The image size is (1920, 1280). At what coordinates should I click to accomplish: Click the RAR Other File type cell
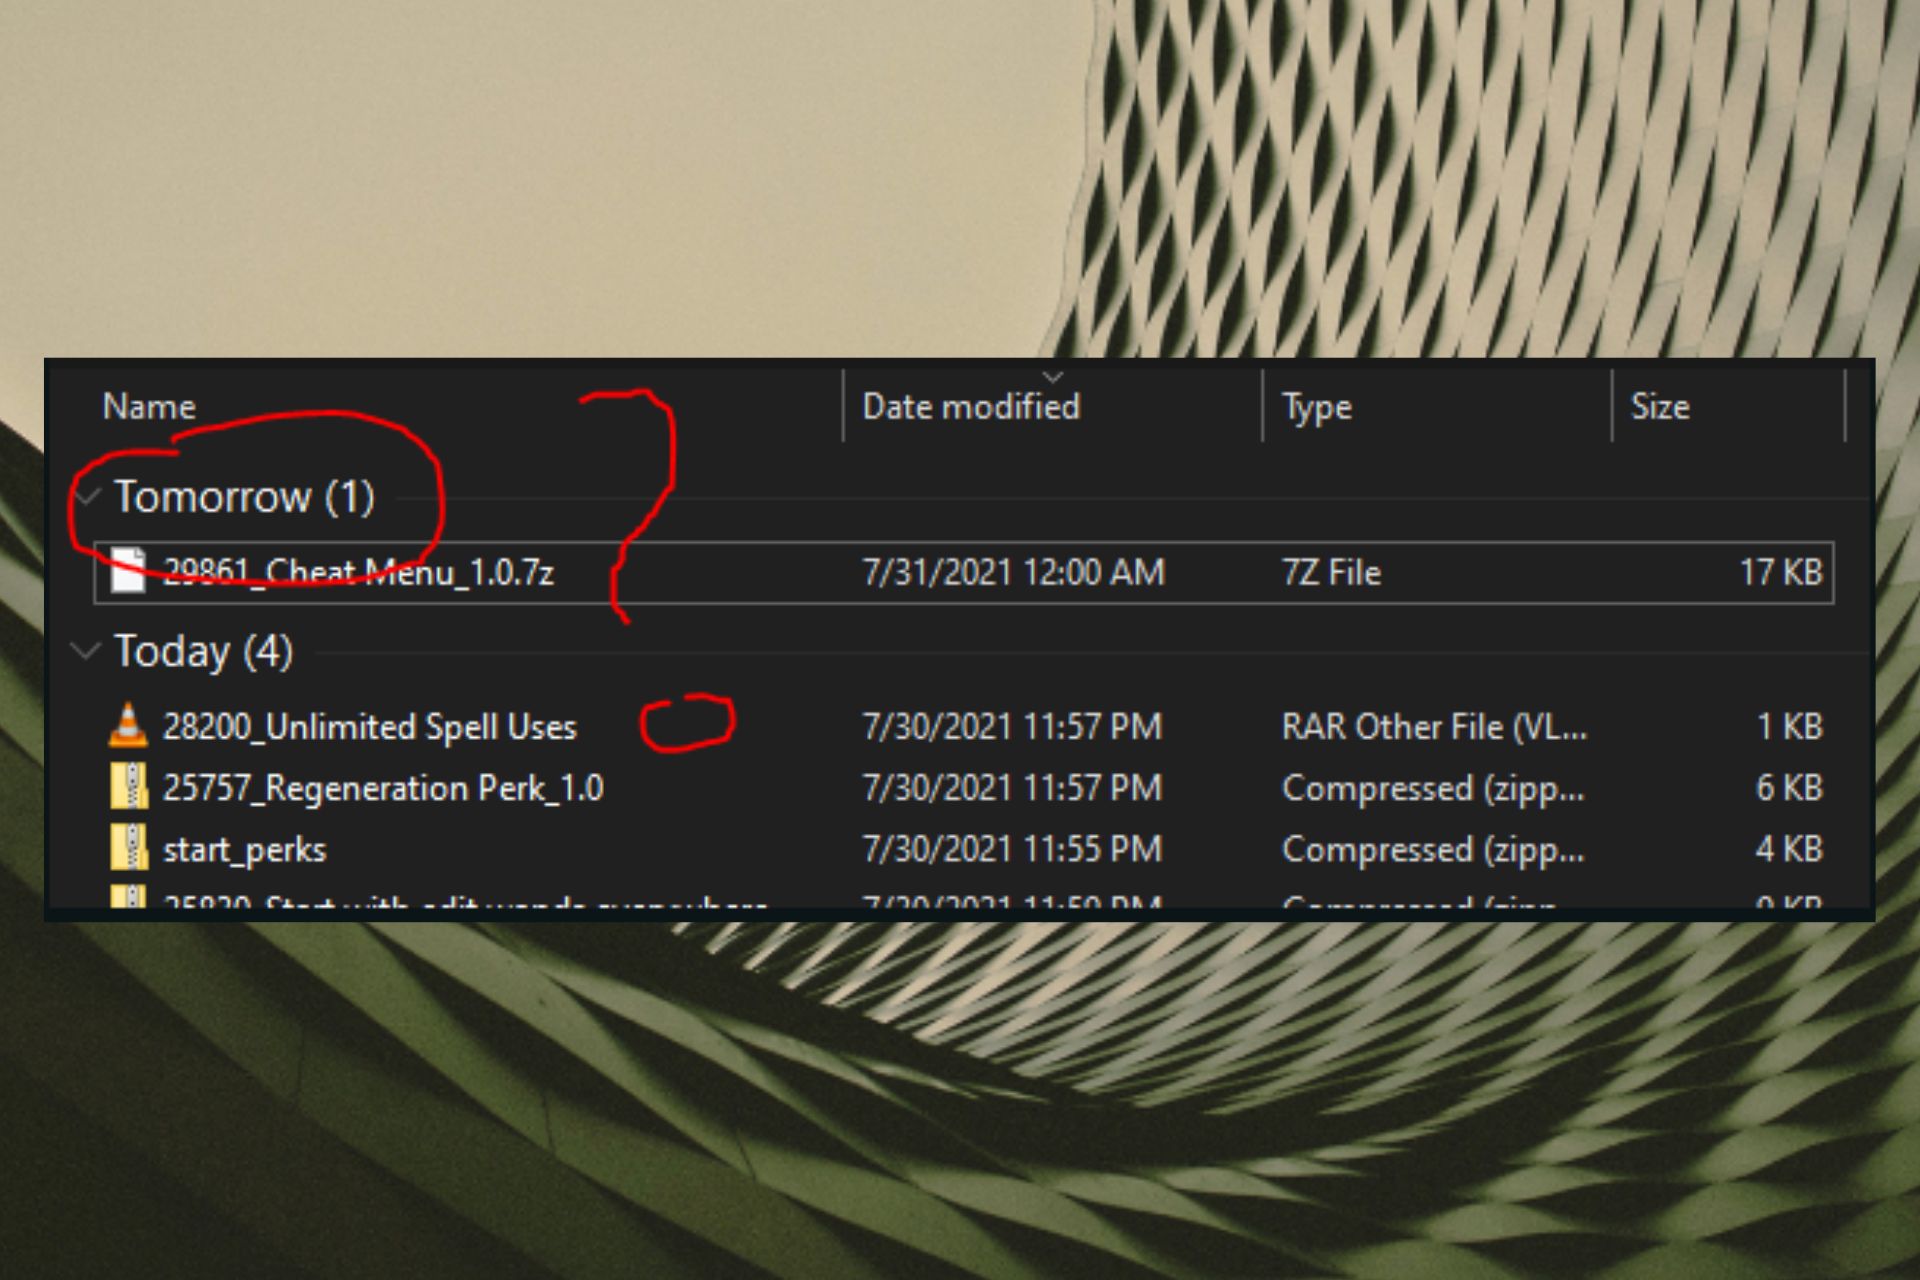[x=1434, y=726]
